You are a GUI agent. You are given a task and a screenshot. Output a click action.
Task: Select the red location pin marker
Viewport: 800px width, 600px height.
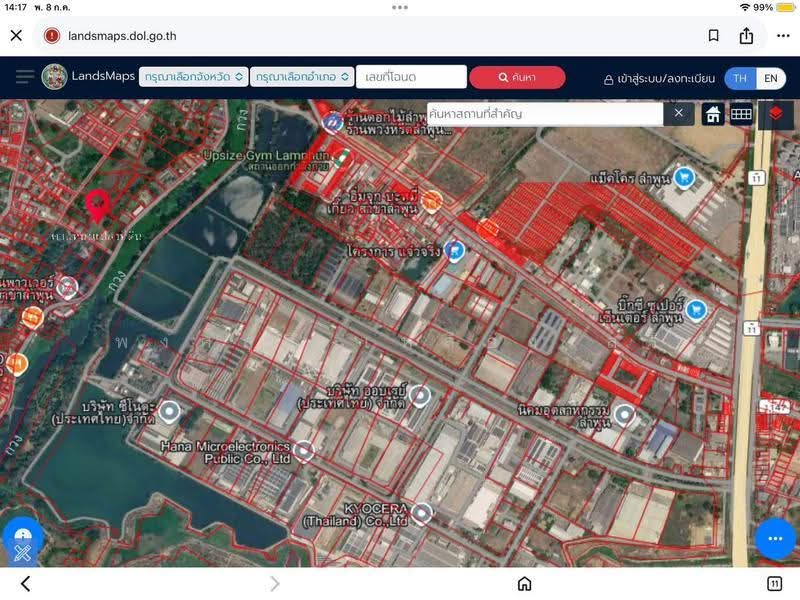98,206
